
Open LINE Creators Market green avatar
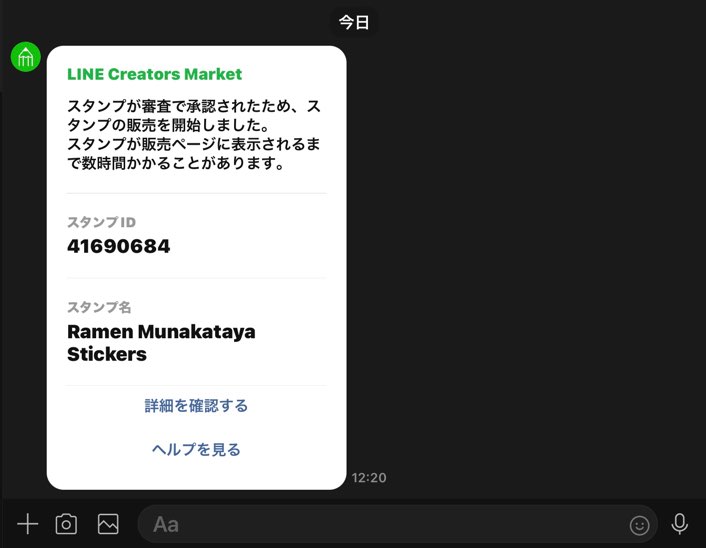click(x=26, y=57)
